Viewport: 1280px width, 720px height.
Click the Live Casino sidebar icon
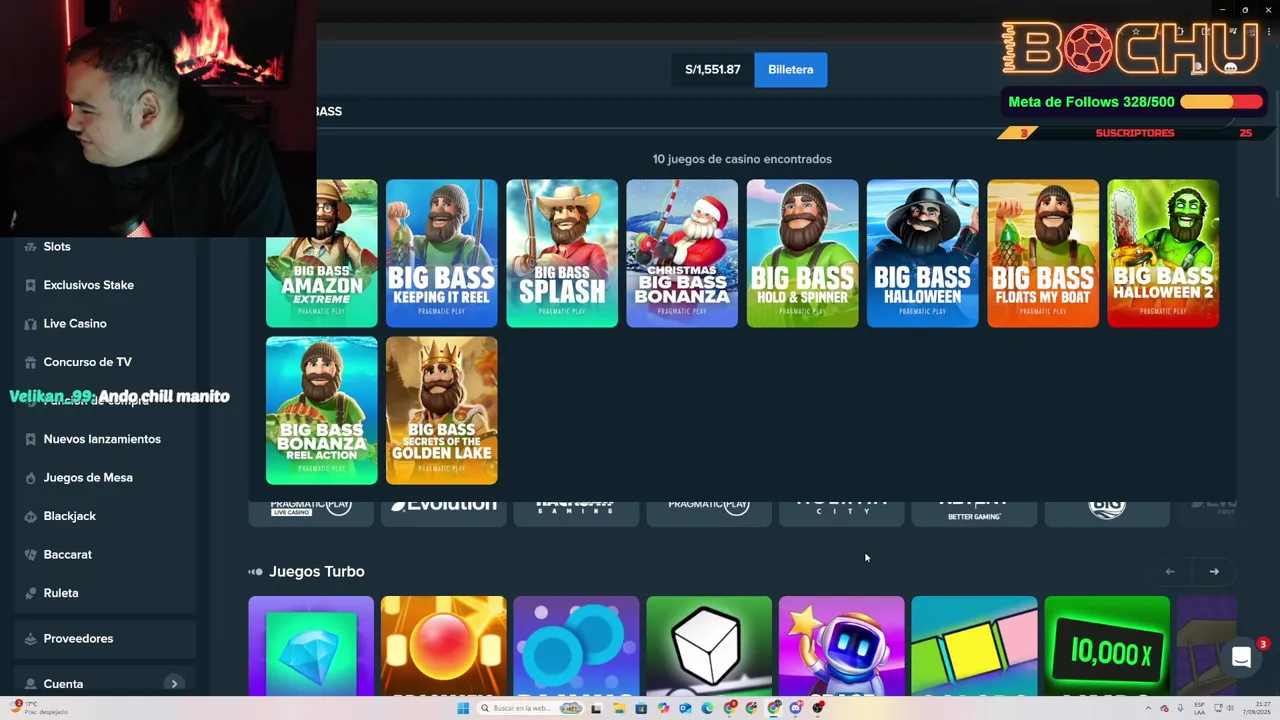(x=30, y=324)
